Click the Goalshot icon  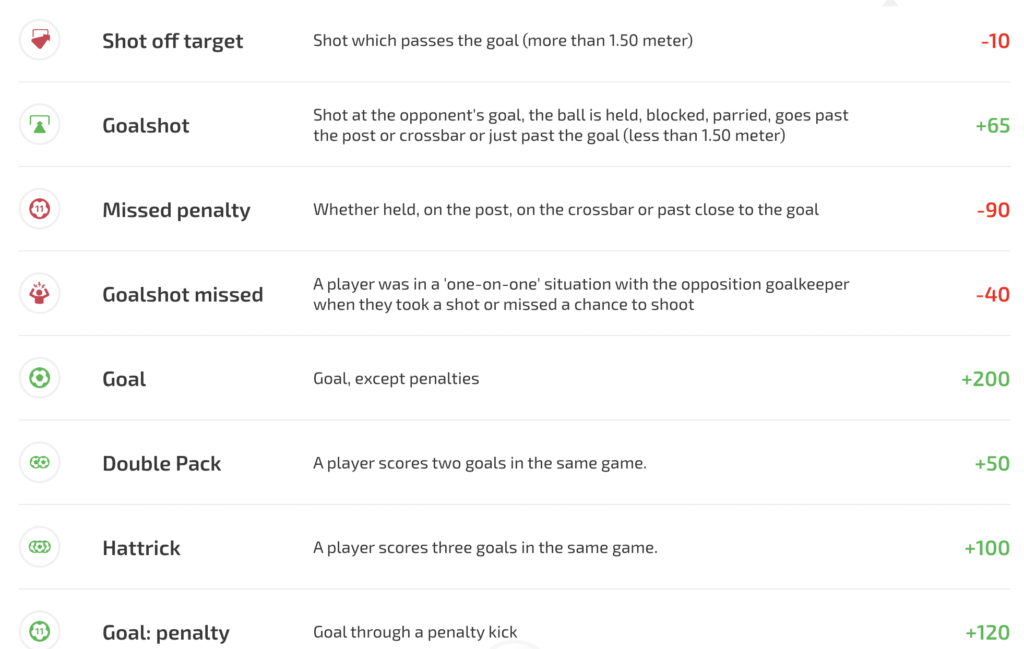[x=40, y=125]
